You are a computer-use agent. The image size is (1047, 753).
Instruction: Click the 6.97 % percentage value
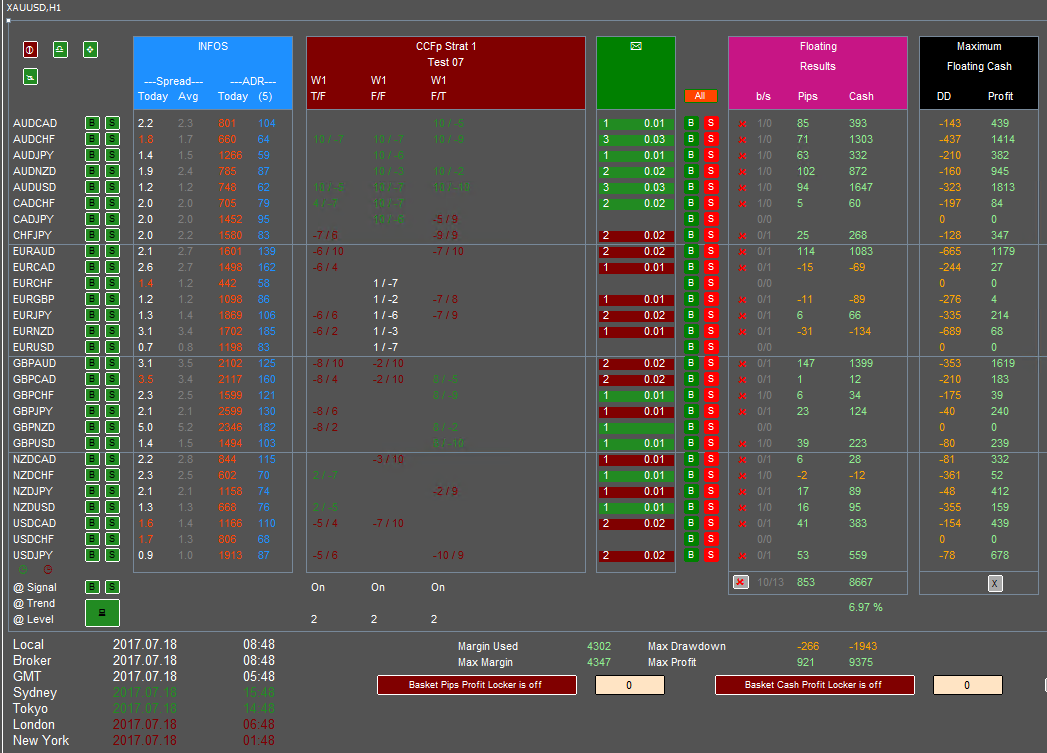pyautogui.click(x=865, y=607)
